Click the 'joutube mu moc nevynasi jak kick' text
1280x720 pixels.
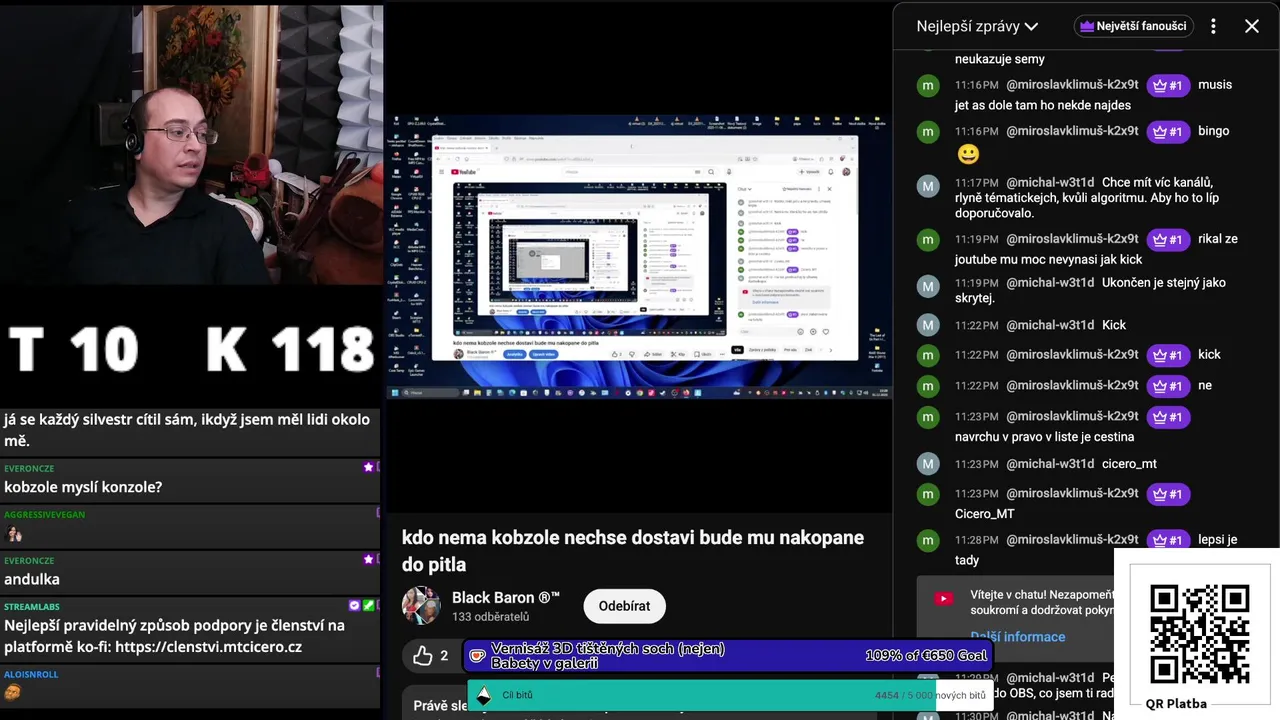[x=1048, y=259]
